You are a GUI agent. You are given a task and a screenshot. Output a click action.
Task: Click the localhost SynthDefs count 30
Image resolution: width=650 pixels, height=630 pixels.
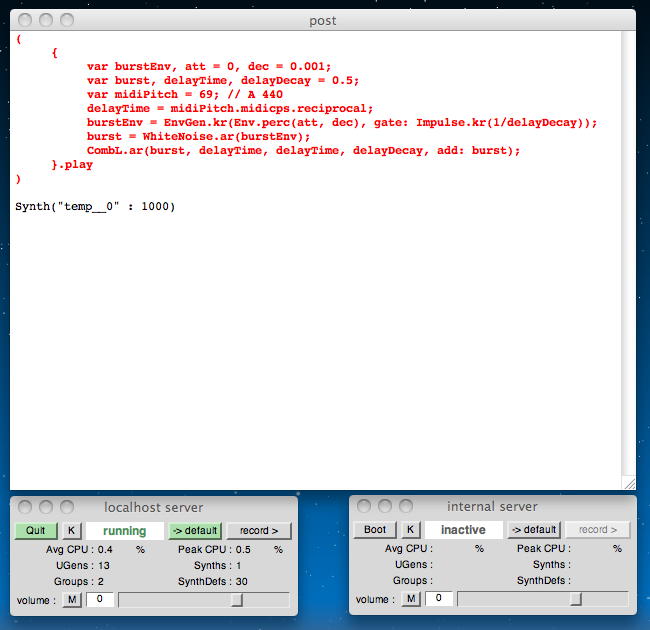(242, 582)
